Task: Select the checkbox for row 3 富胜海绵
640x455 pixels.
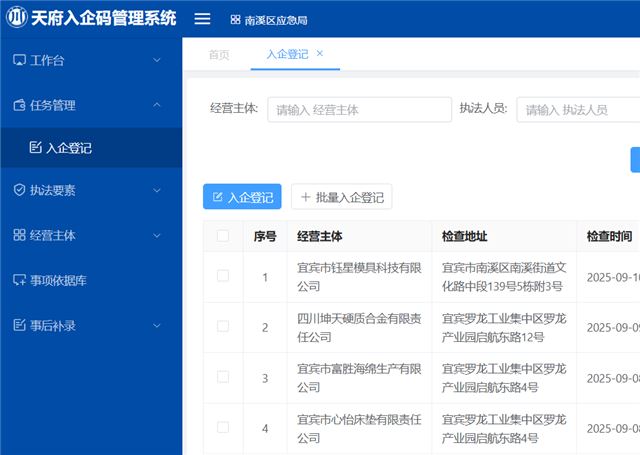Action: 223,378
